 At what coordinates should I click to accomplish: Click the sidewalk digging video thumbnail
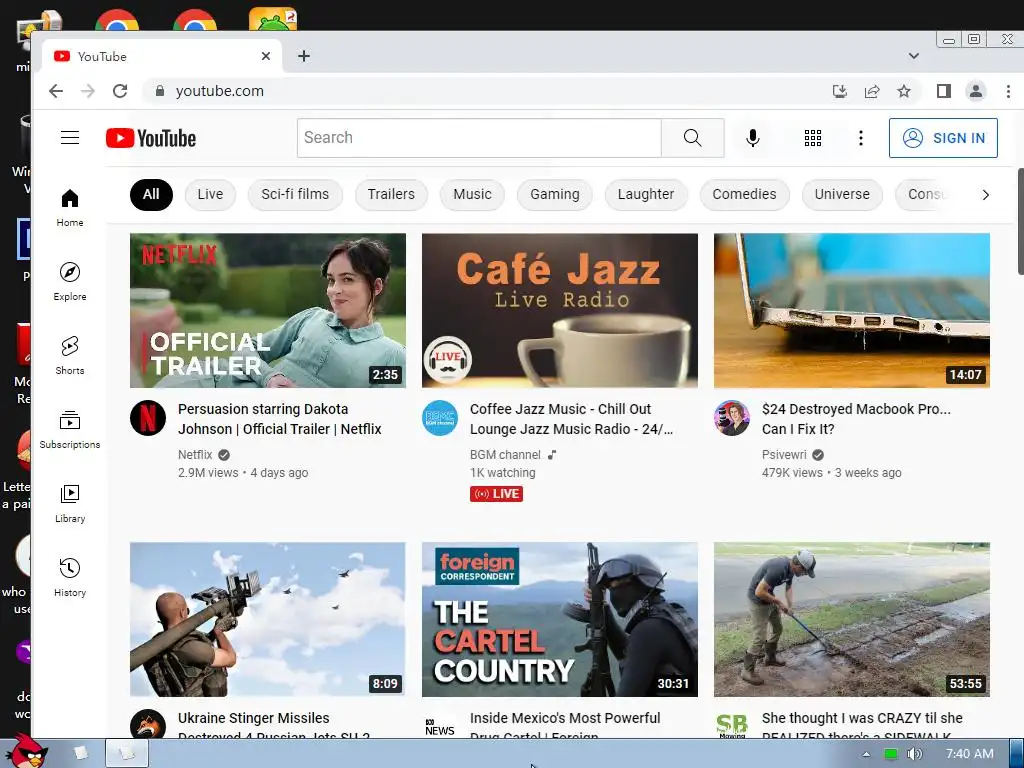click(852, 620)
